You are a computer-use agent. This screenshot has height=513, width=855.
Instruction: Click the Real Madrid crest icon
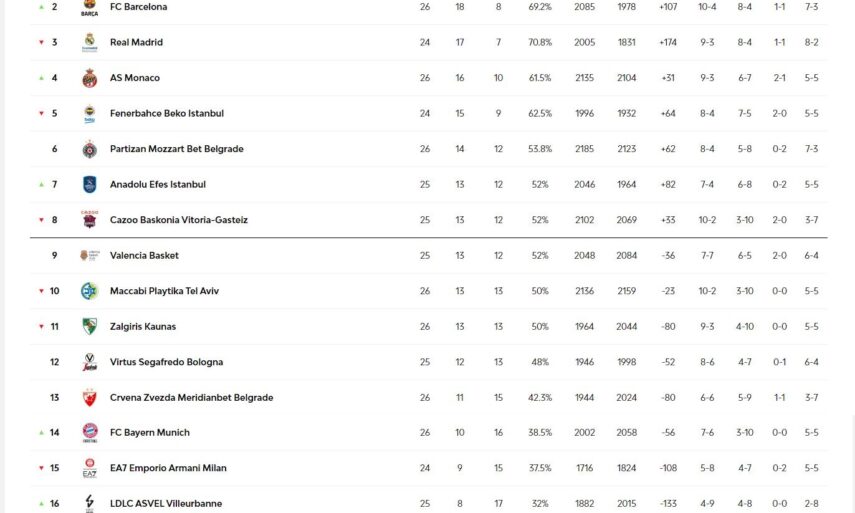[x=89, y=42]
